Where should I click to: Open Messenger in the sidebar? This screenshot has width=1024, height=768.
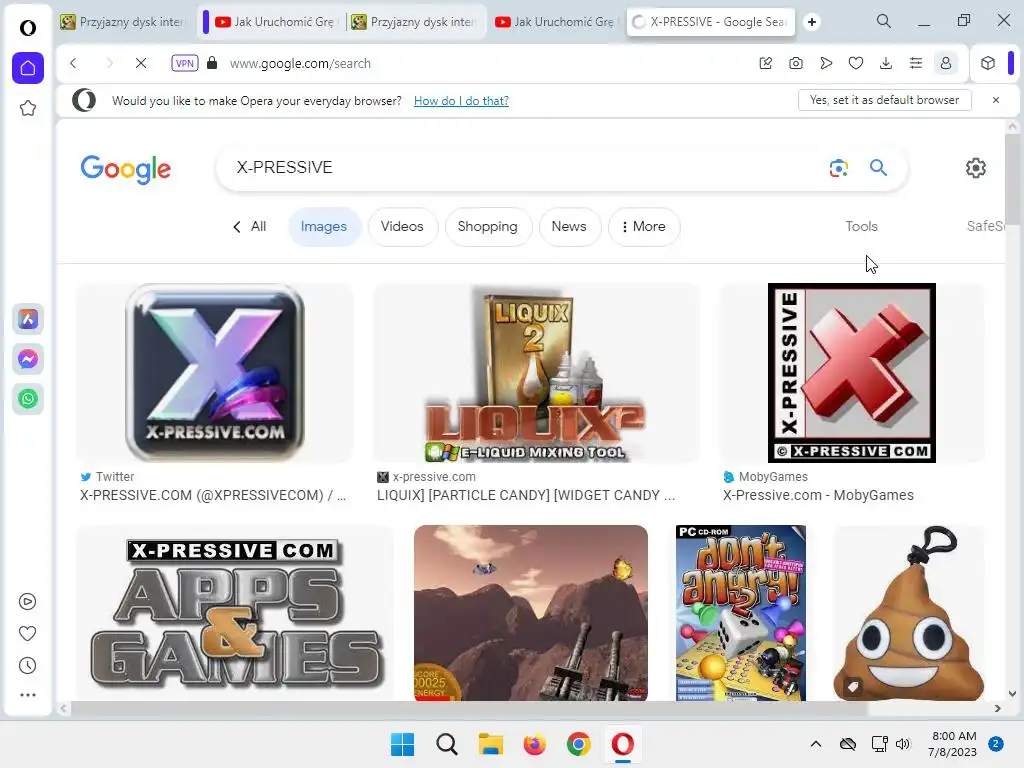click(x=27, y=359)
